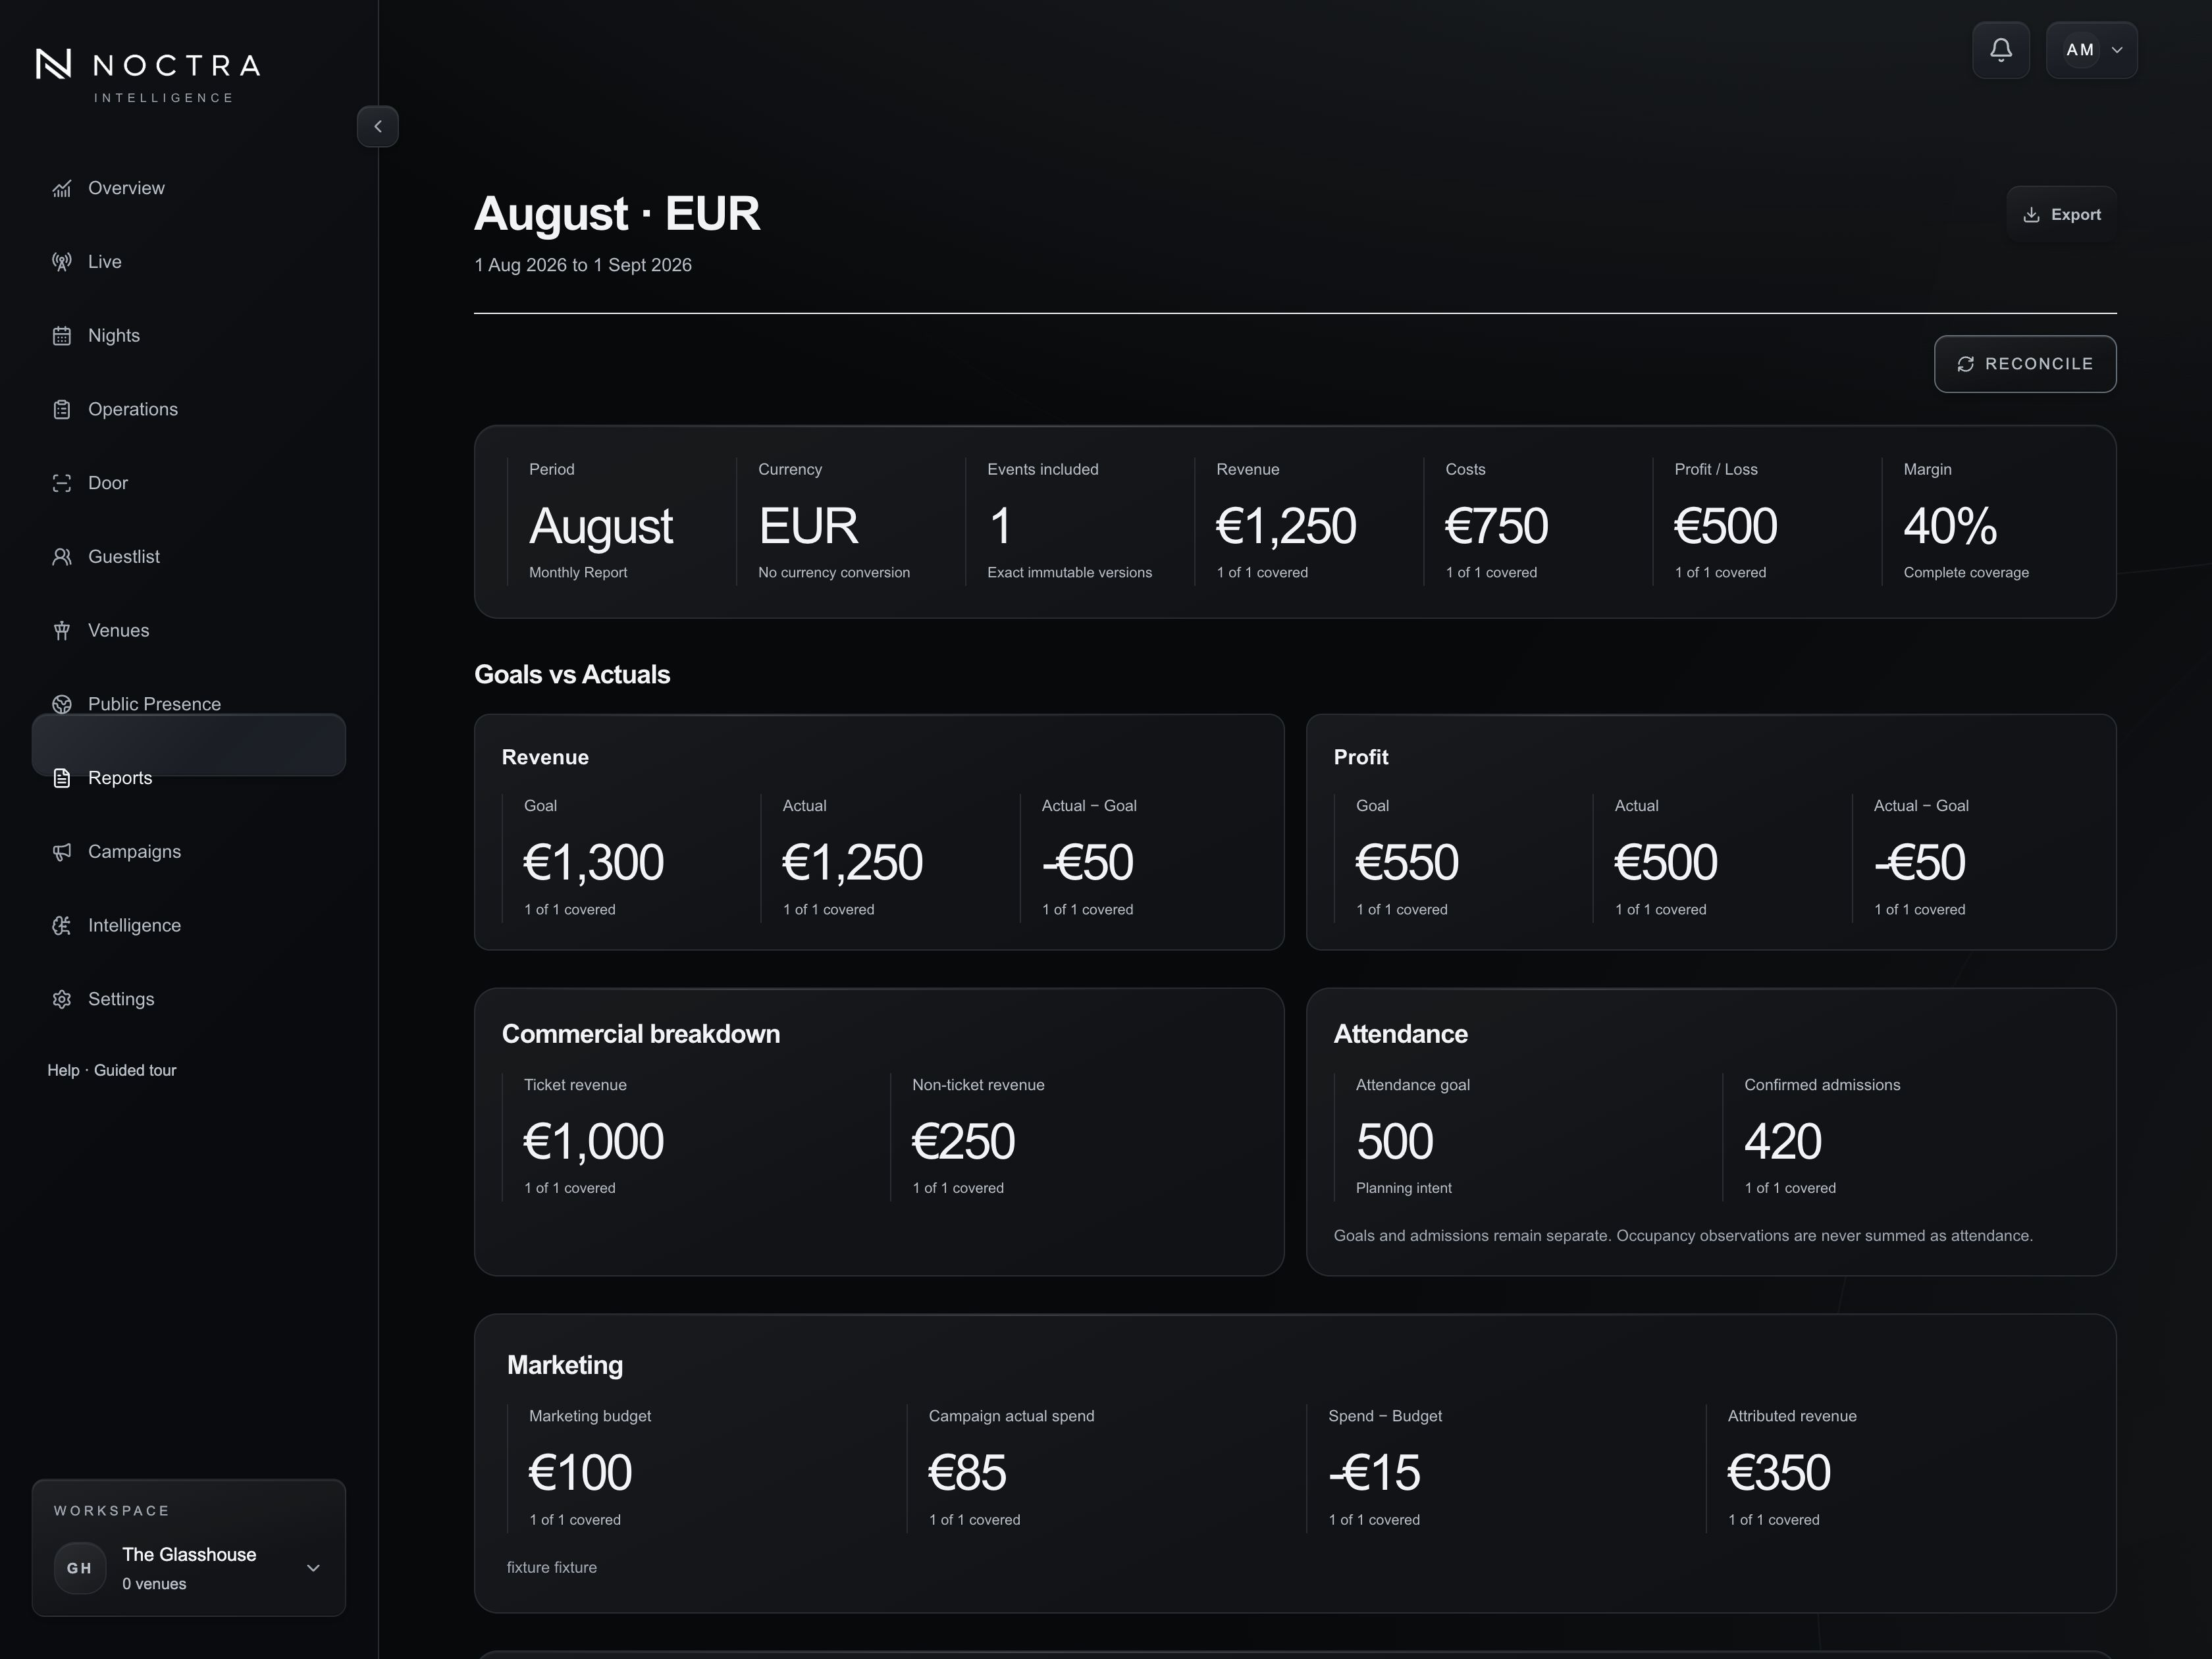Open the AM user account dropdown

(x=2091, y=50)
